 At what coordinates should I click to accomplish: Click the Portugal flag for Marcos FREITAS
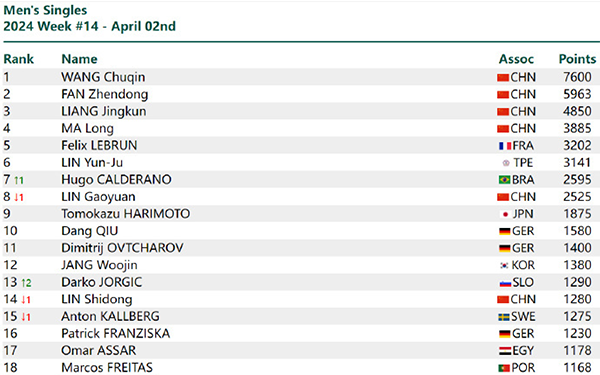[x=504, y=368]
